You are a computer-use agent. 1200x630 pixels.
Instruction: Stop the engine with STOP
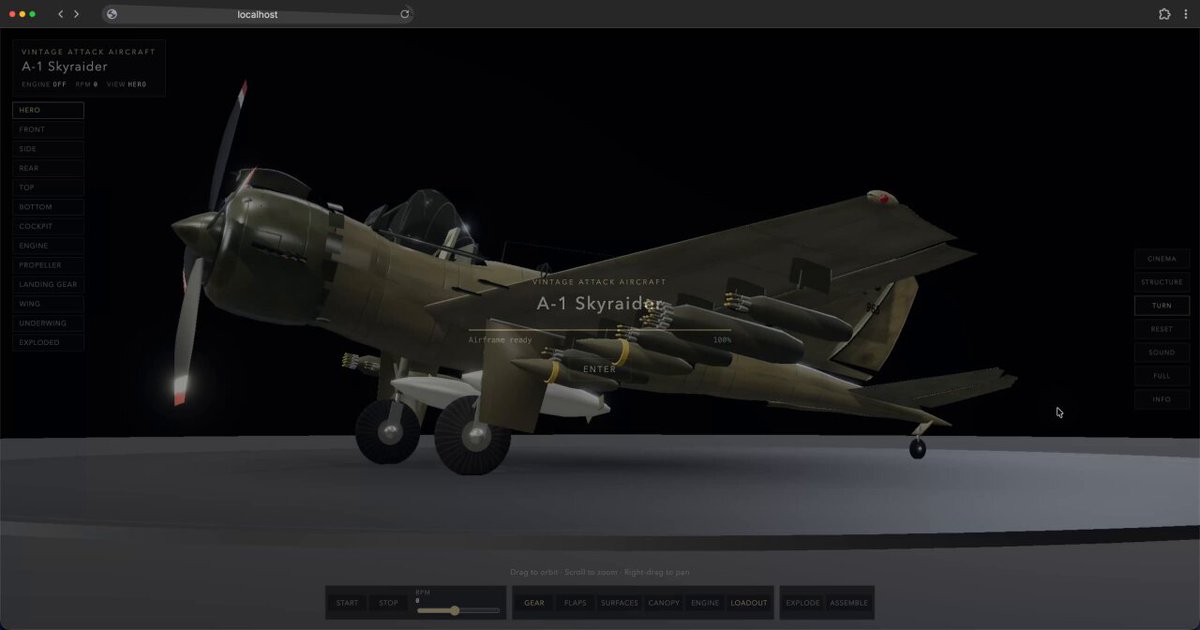click(389, 603)
